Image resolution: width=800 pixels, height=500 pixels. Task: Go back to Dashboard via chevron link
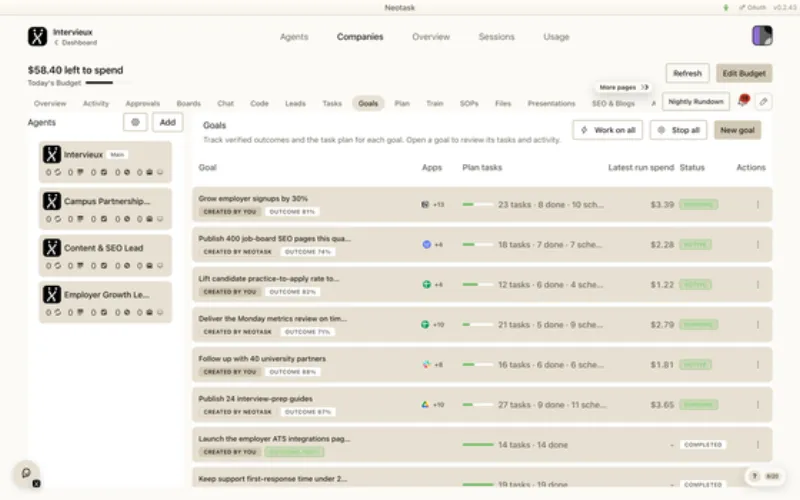(x=76, y=43)
